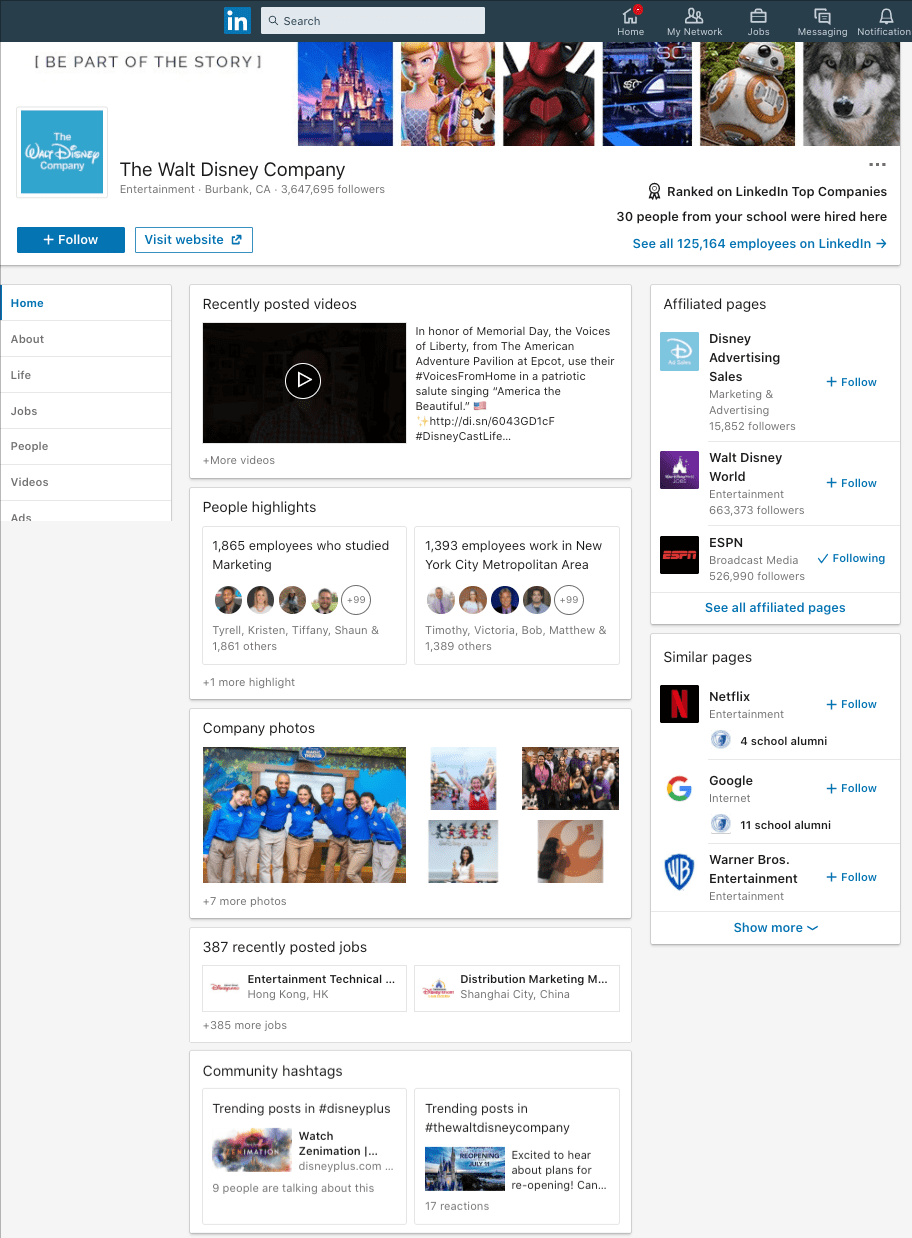Play the Voices of Liberty video
Screen dimensions: 912x1238
pyautogui.click(x=303, y=382)
